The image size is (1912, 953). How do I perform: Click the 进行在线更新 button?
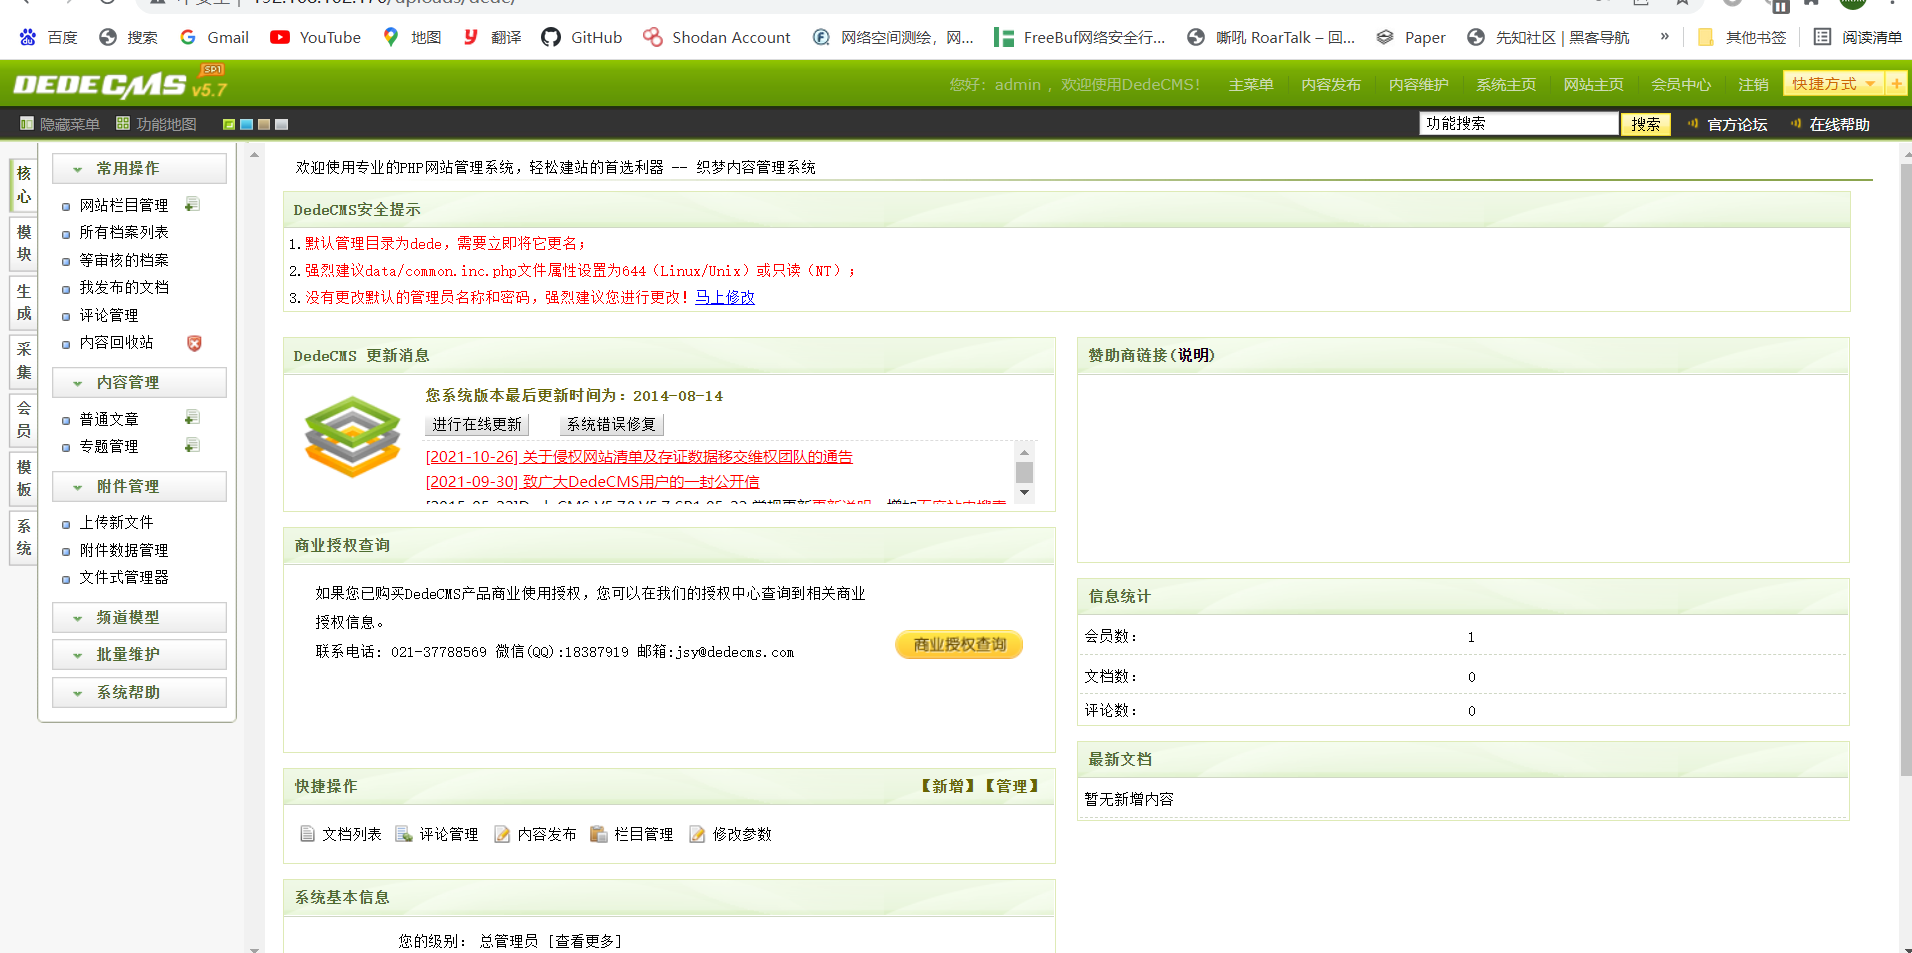477,424
